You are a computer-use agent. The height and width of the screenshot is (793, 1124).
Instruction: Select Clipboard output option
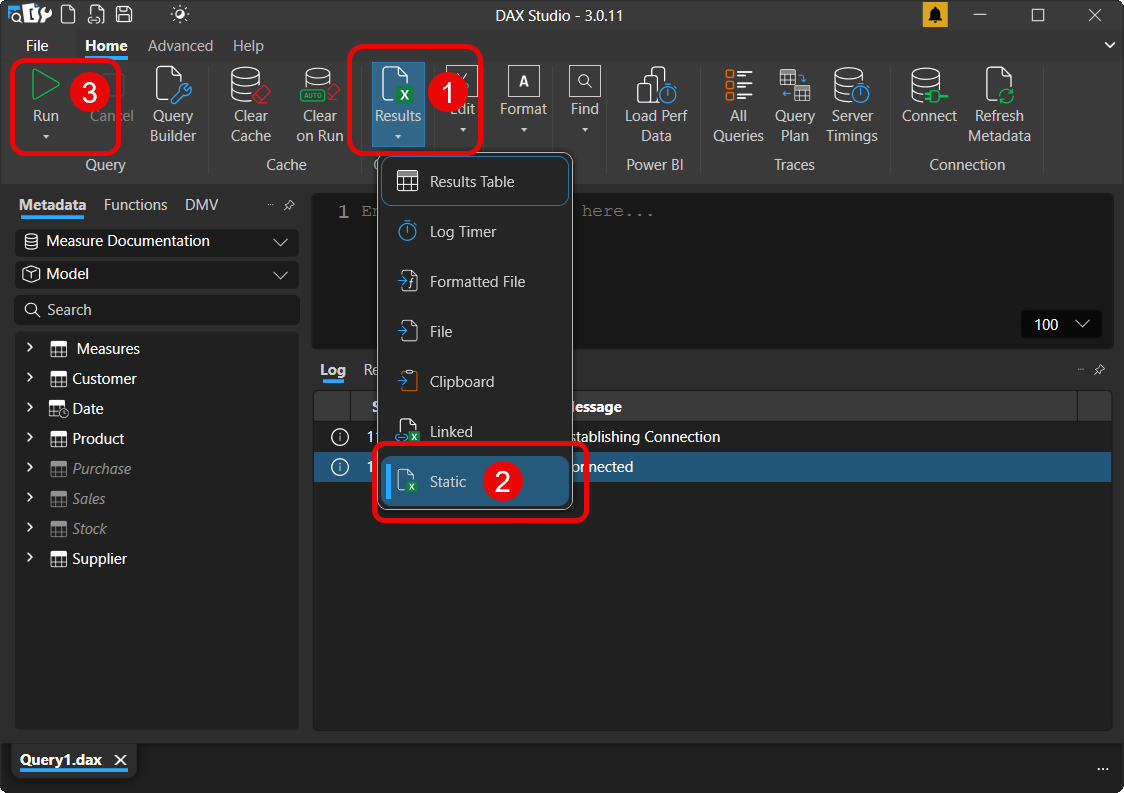point(475,381)
